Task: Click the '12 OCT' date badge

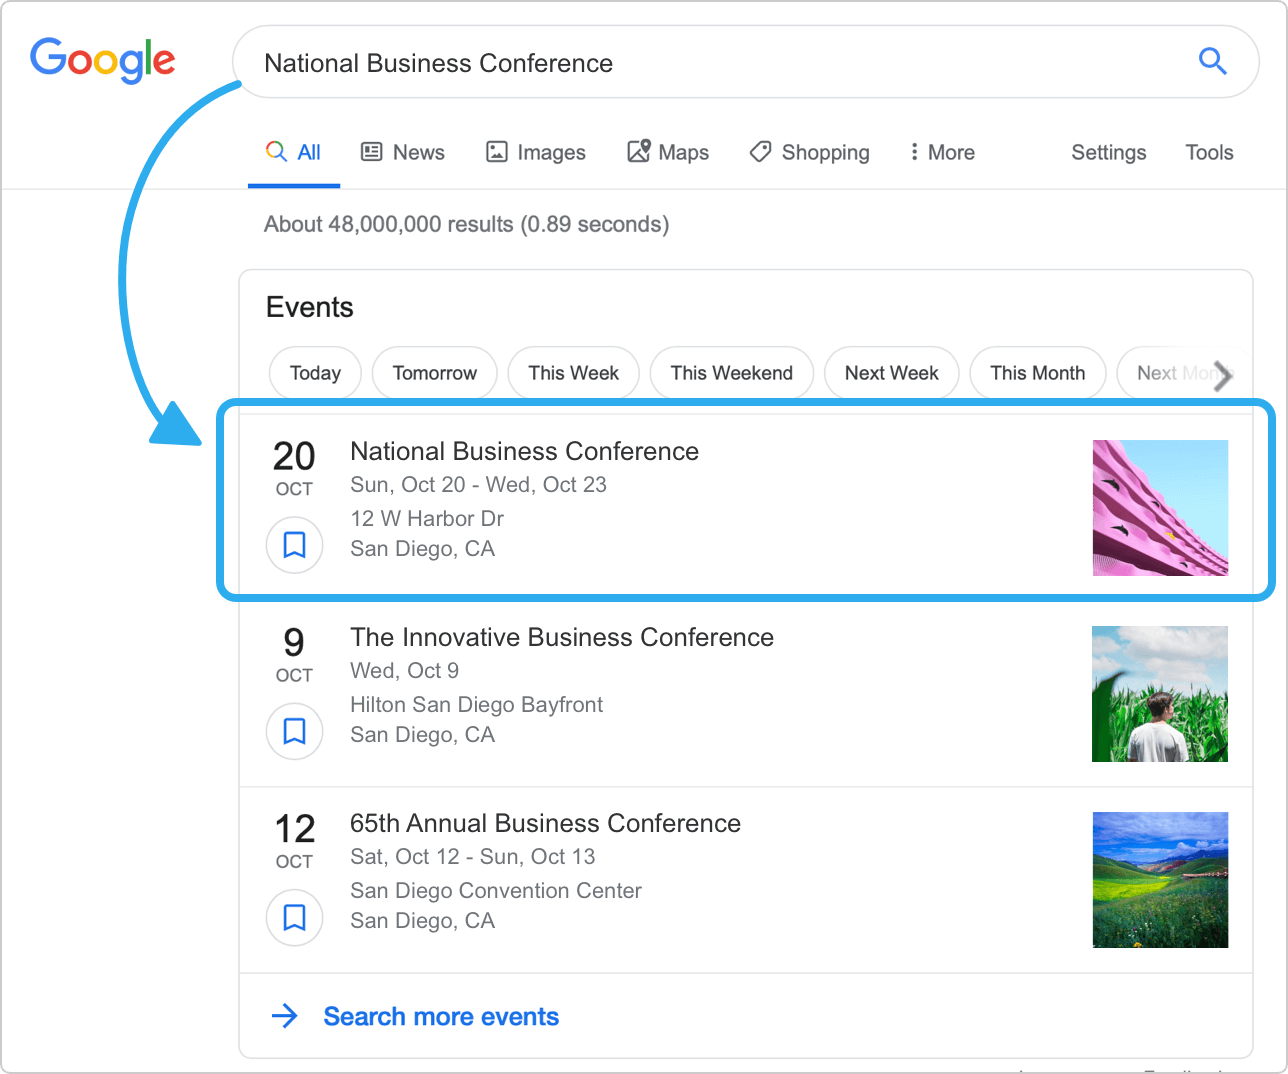Action: point(294,840)
